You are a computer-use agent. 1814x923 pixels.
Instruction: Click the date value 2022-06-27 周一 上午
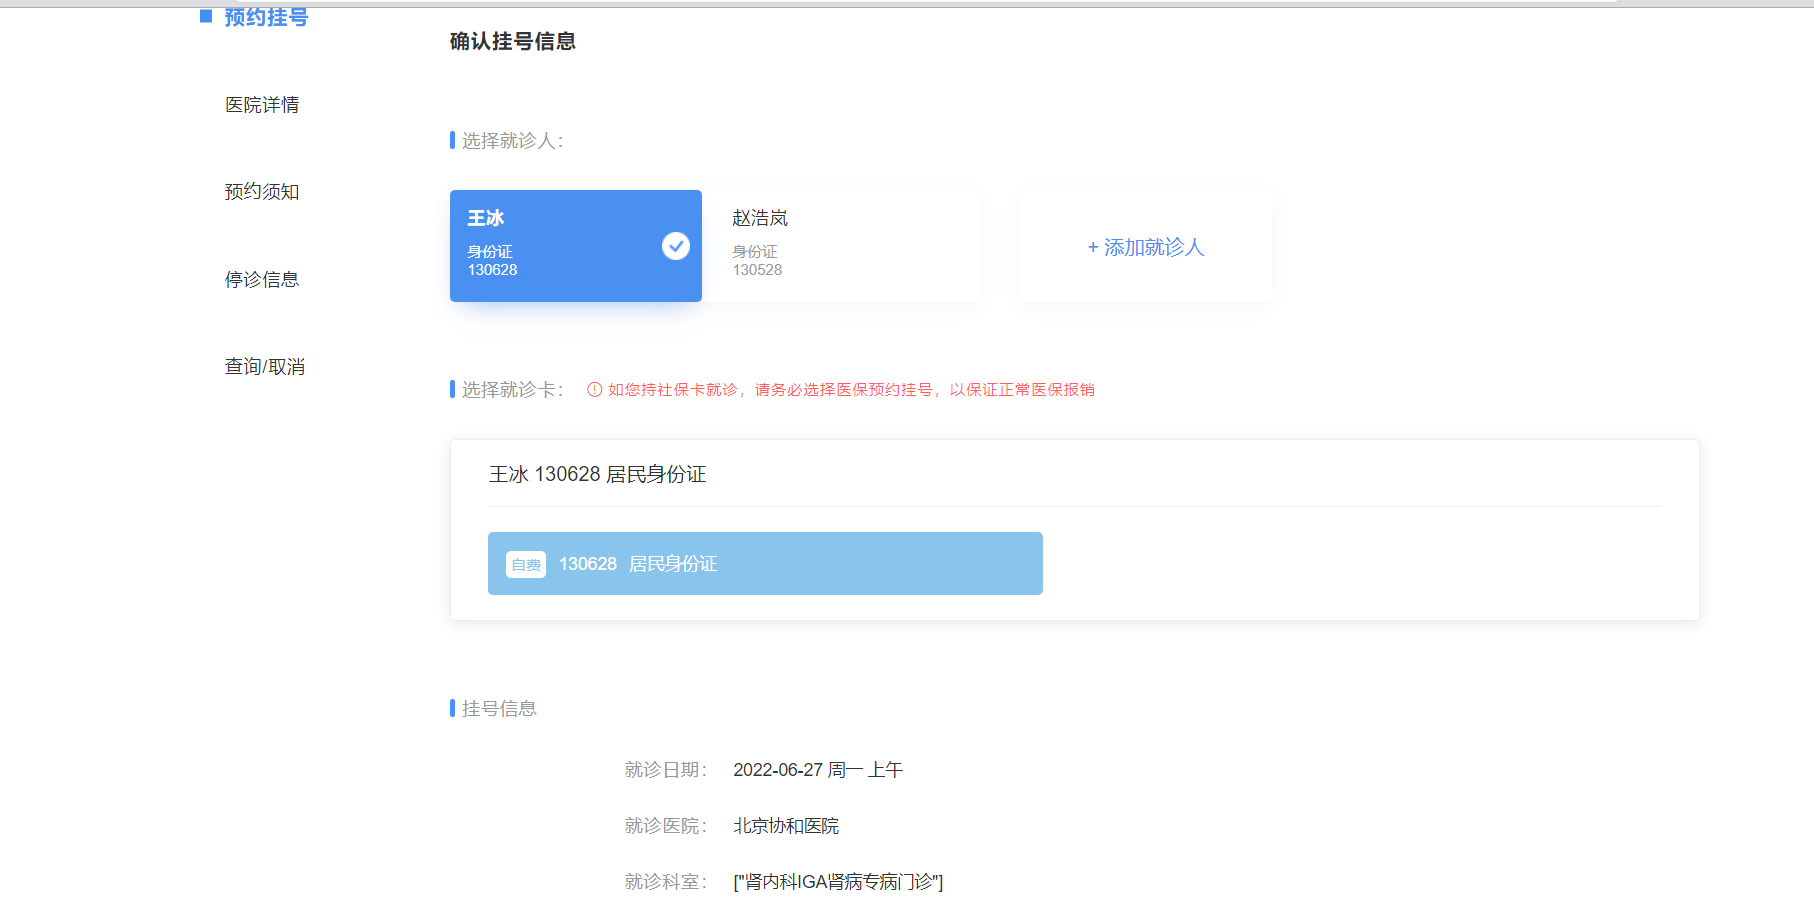[x=818, y=770]
